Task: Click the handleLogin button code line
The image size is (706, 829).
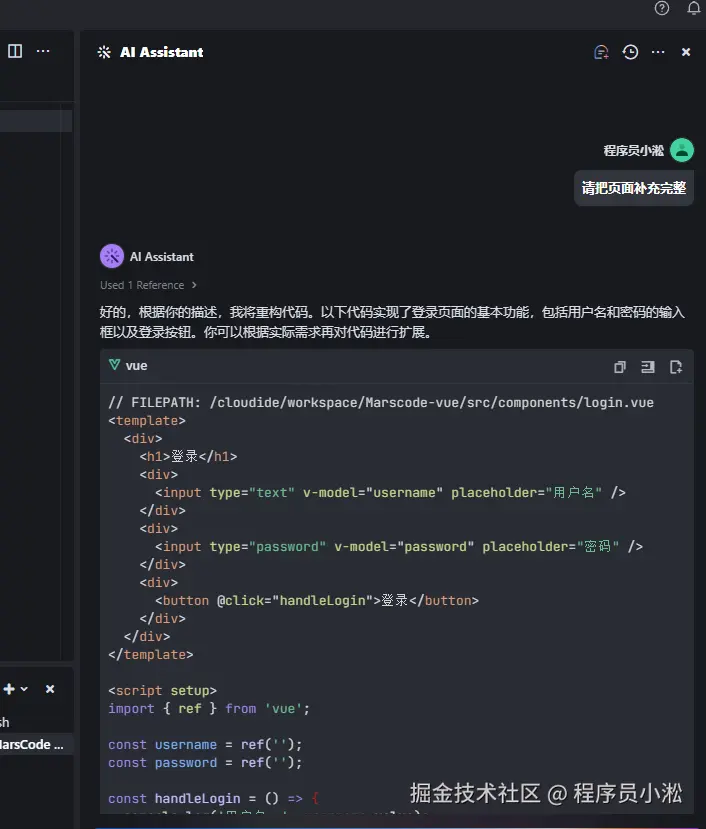Action: tap(317, 601)
